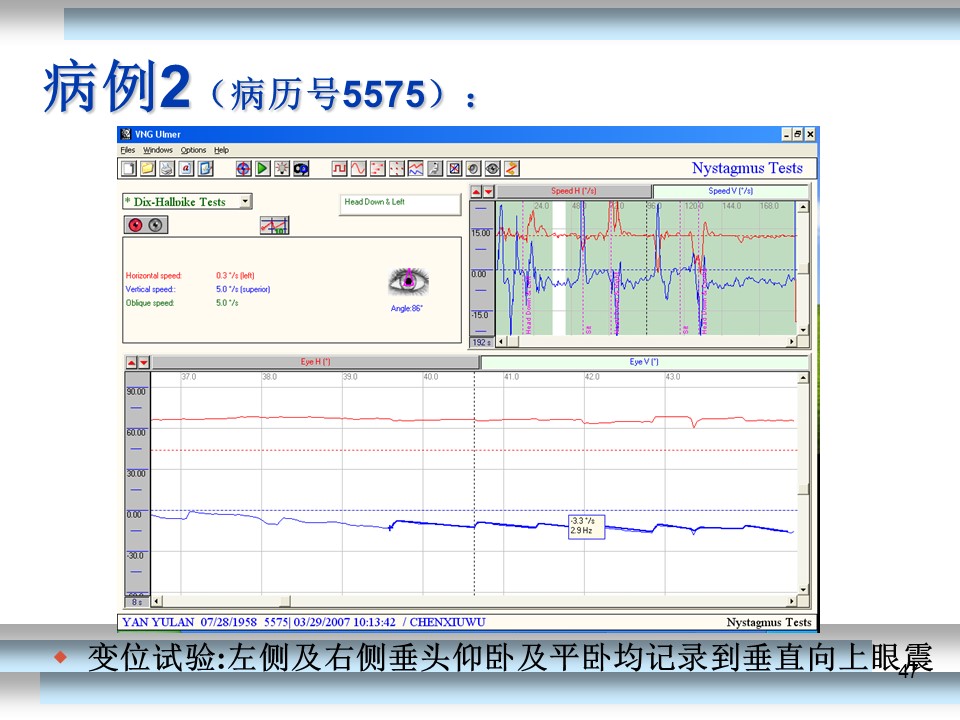The height and width of the screenshot is (720, 960).
Task: Click the light bulb toolbar icon
Action: click(x=281, y=168)
